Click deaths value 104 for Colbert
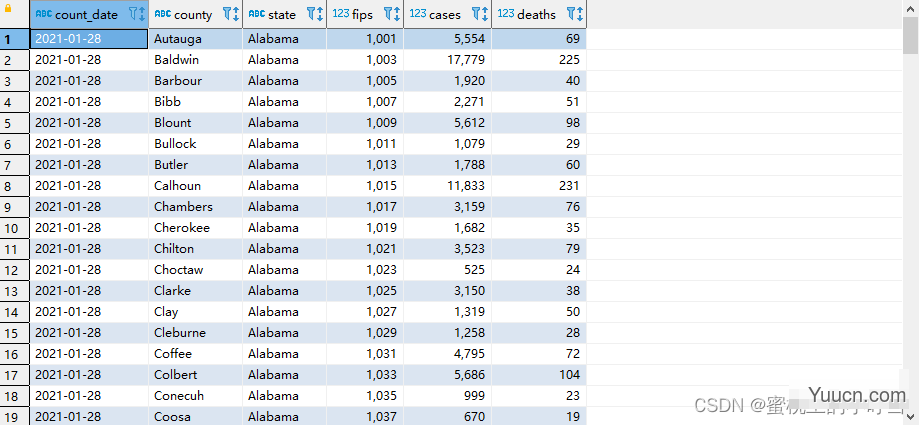 (x=538, y=375)
